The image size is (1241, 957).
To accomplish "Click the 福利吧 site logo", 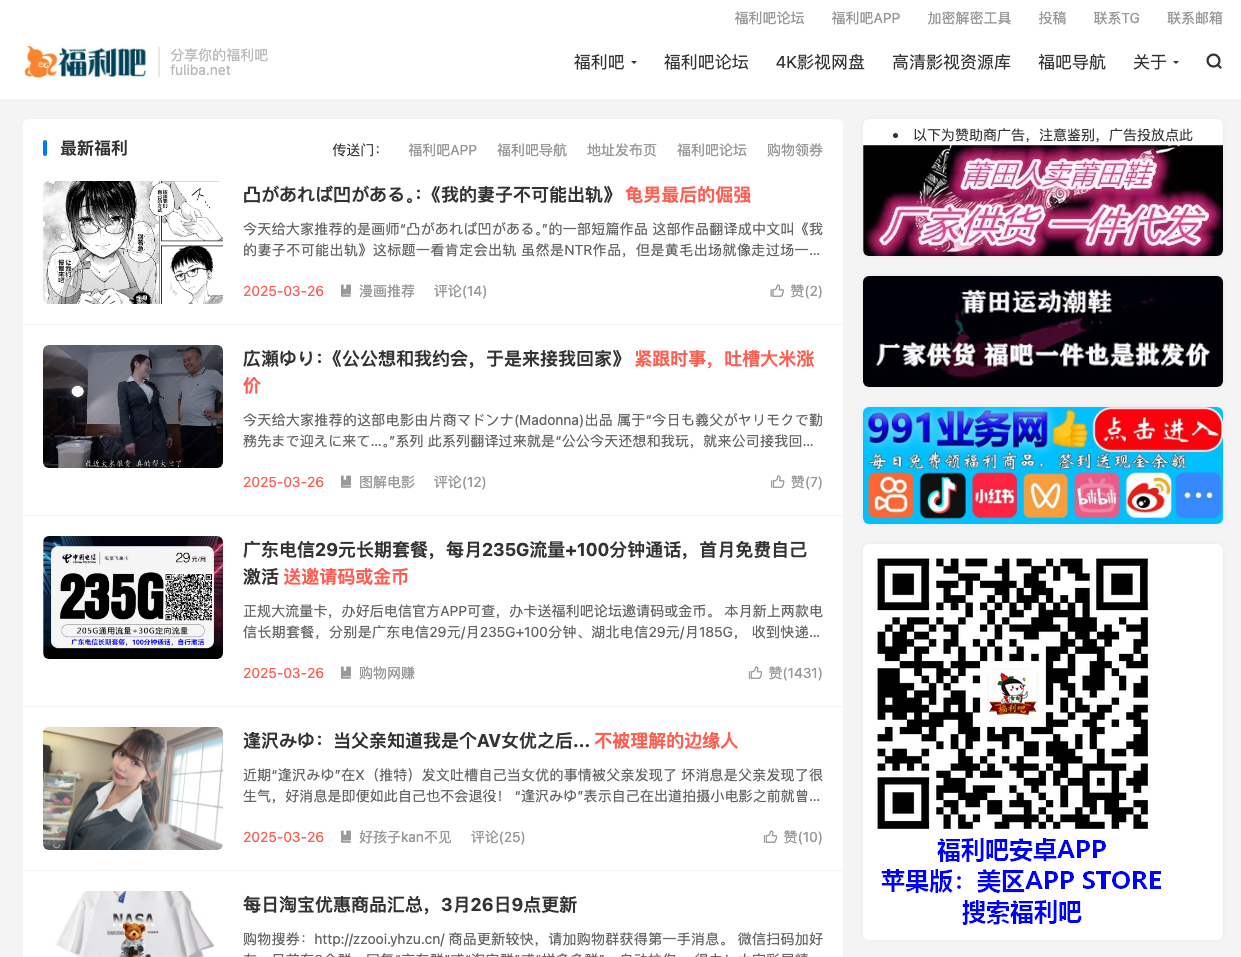I will coord(85,62).
